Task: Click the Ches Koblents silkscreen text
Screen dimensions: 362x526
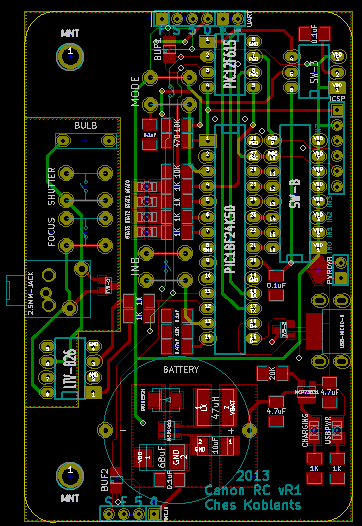Action: tap(253, 505)
